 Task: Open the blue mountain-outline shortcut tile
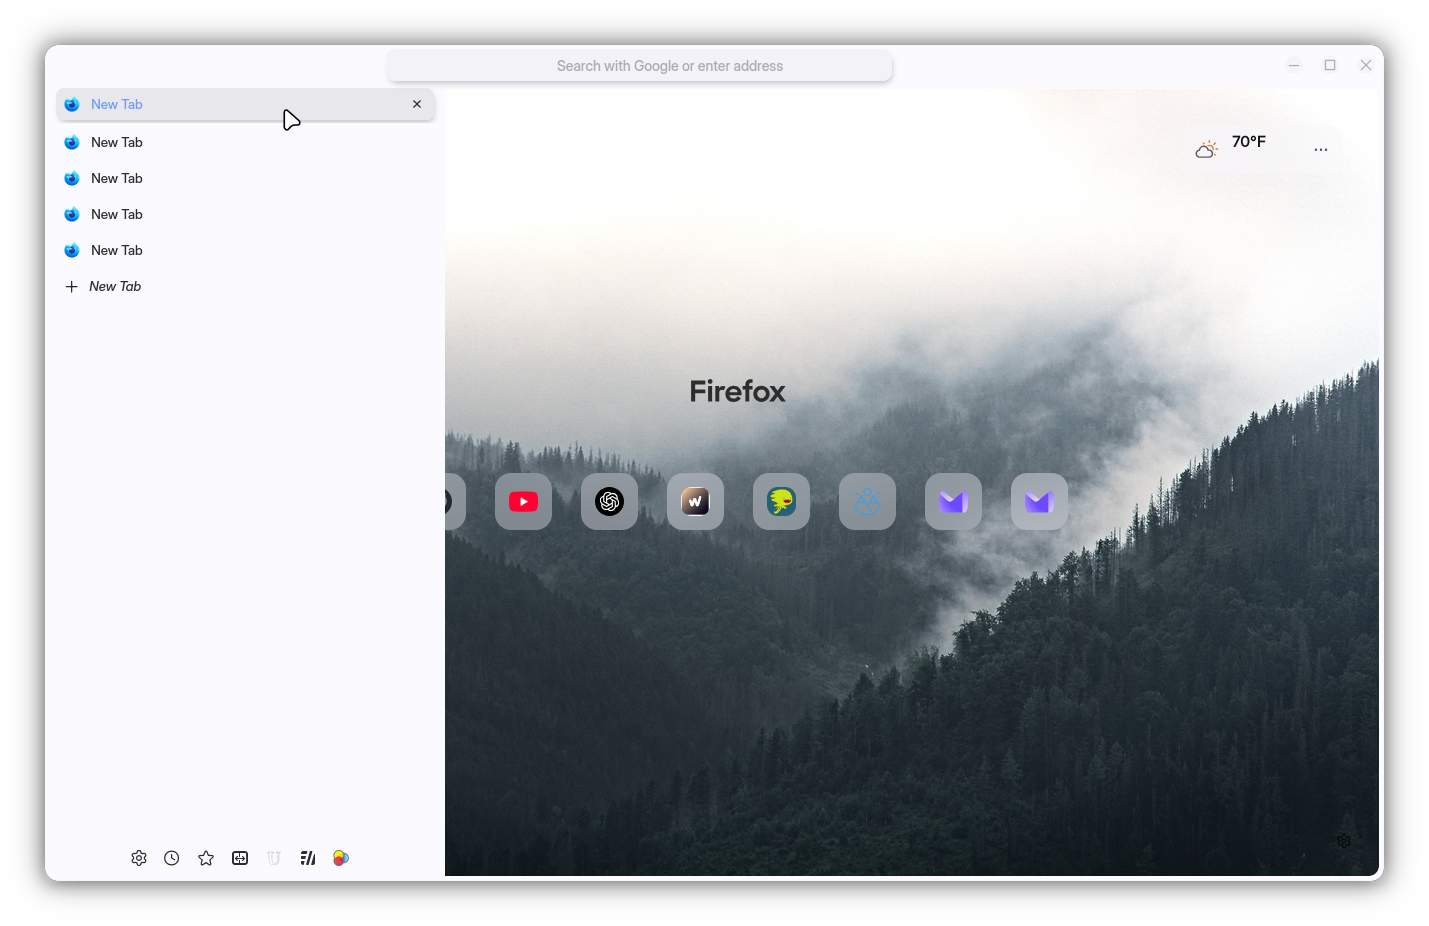867,501
